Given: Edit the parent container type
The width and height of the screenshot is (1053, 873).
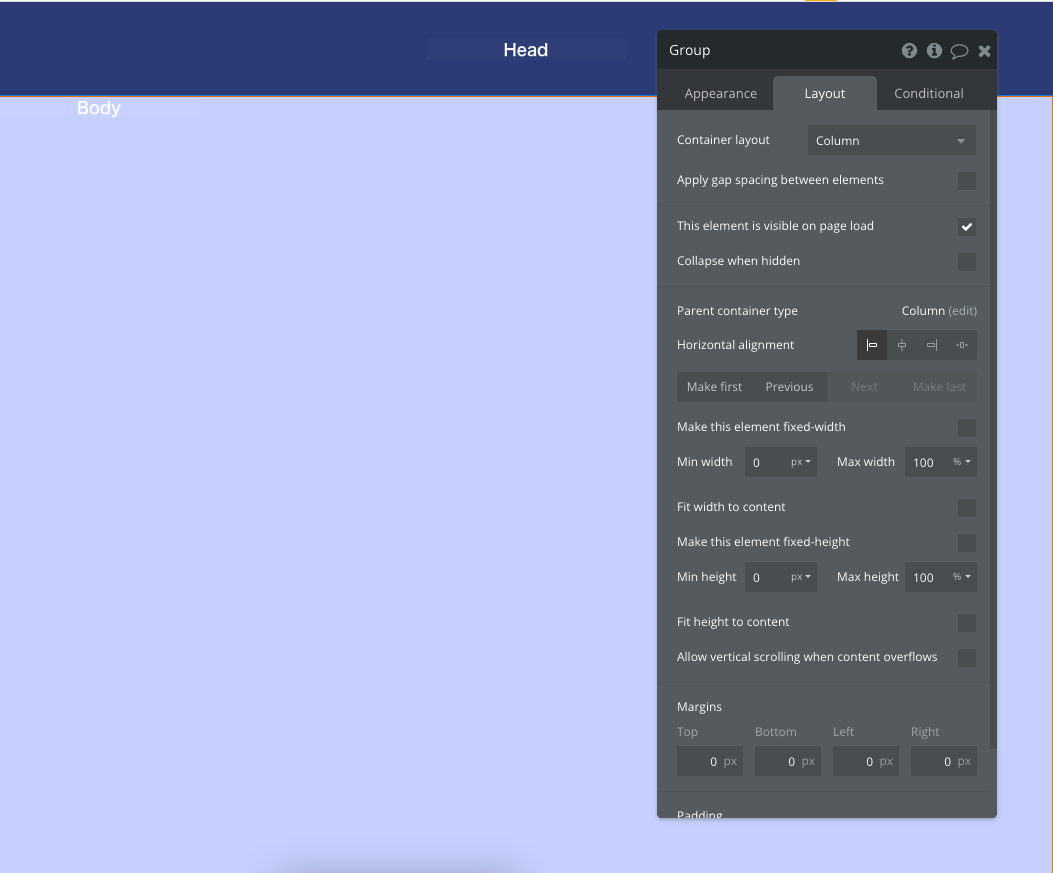Looking at the screenshot, I should (x=962, y=311).
